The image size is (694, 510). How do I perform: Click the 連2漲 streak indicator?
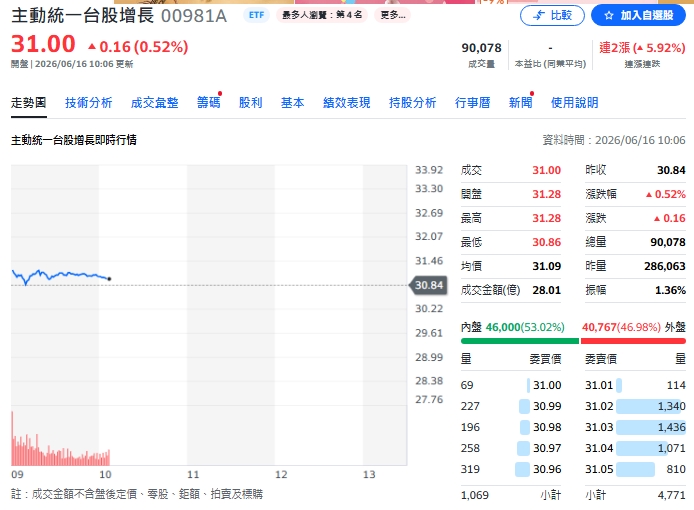[x=642, y=47]
